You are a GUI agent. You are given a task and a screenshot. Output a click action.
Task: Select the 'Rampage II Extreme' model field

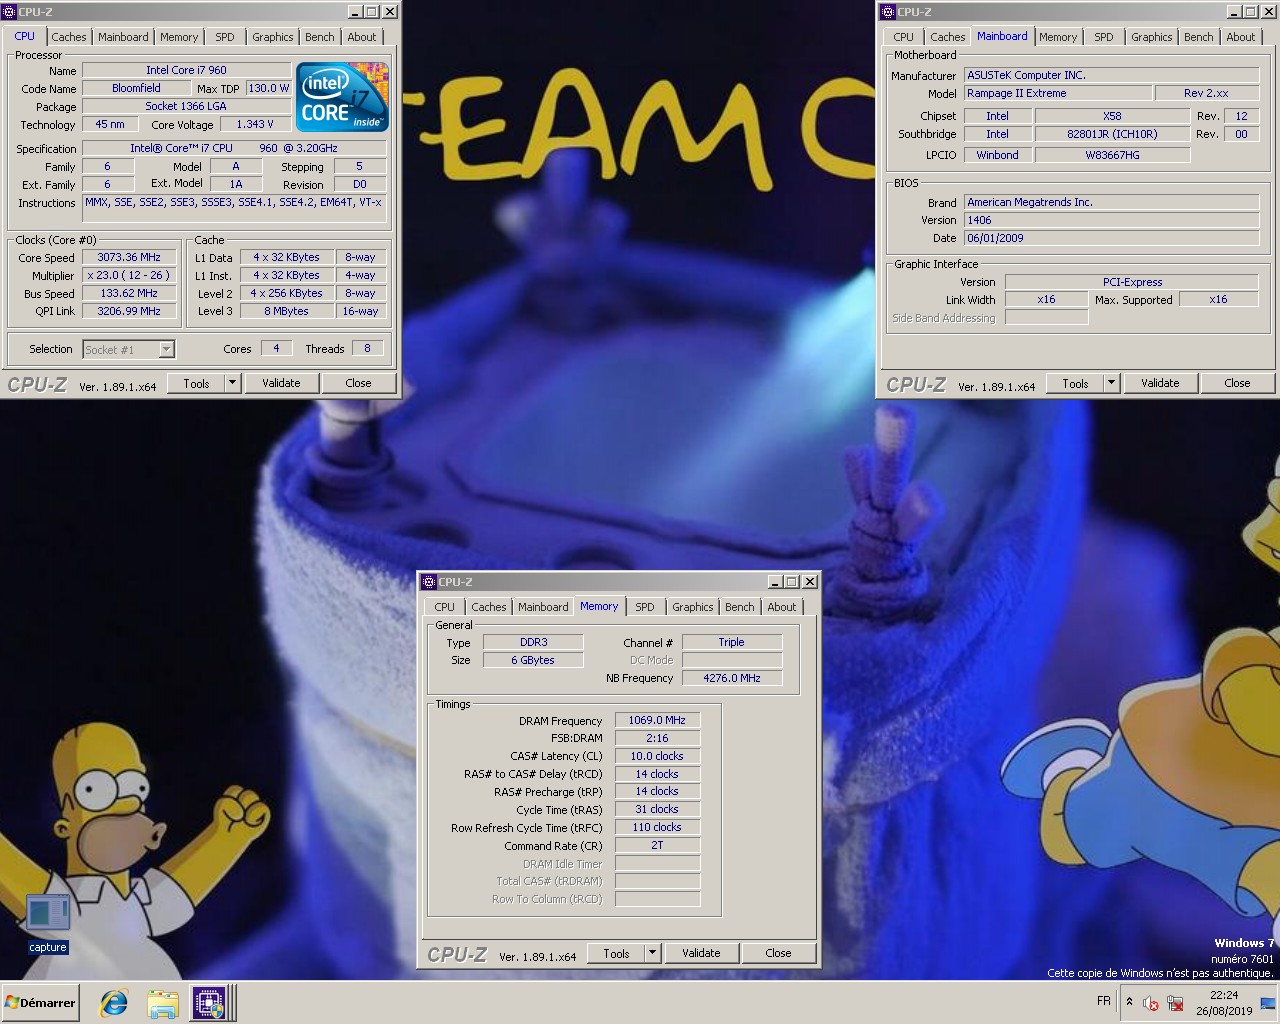pyautogui.click(x=1057, y=93)
